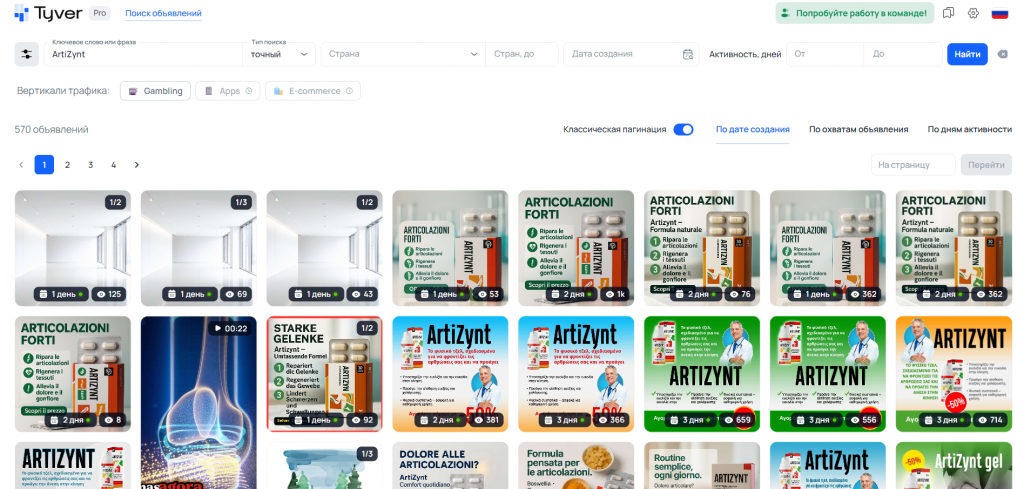Go to page 3

point(91,165)
